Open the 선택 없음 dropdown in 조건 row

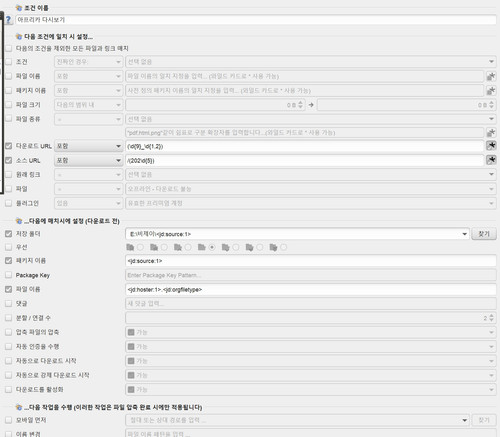coord(311,62)
